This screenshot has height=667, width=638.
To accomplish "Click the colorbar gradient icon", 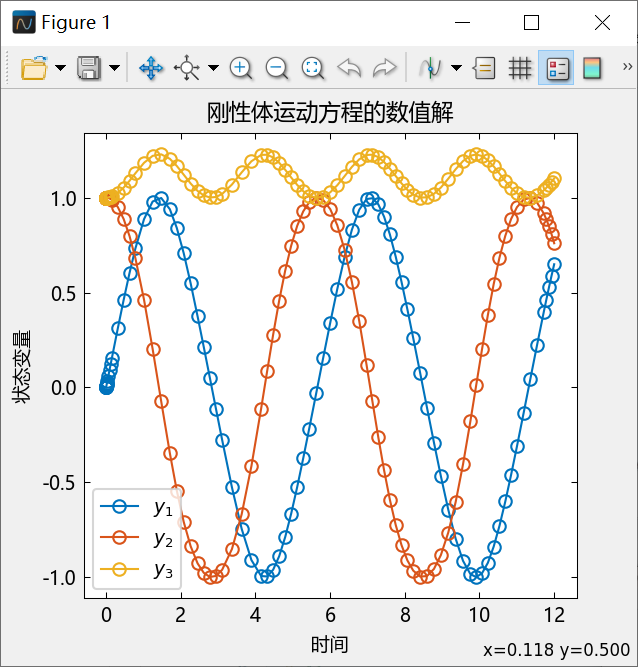I will click(x=592, y=68).
